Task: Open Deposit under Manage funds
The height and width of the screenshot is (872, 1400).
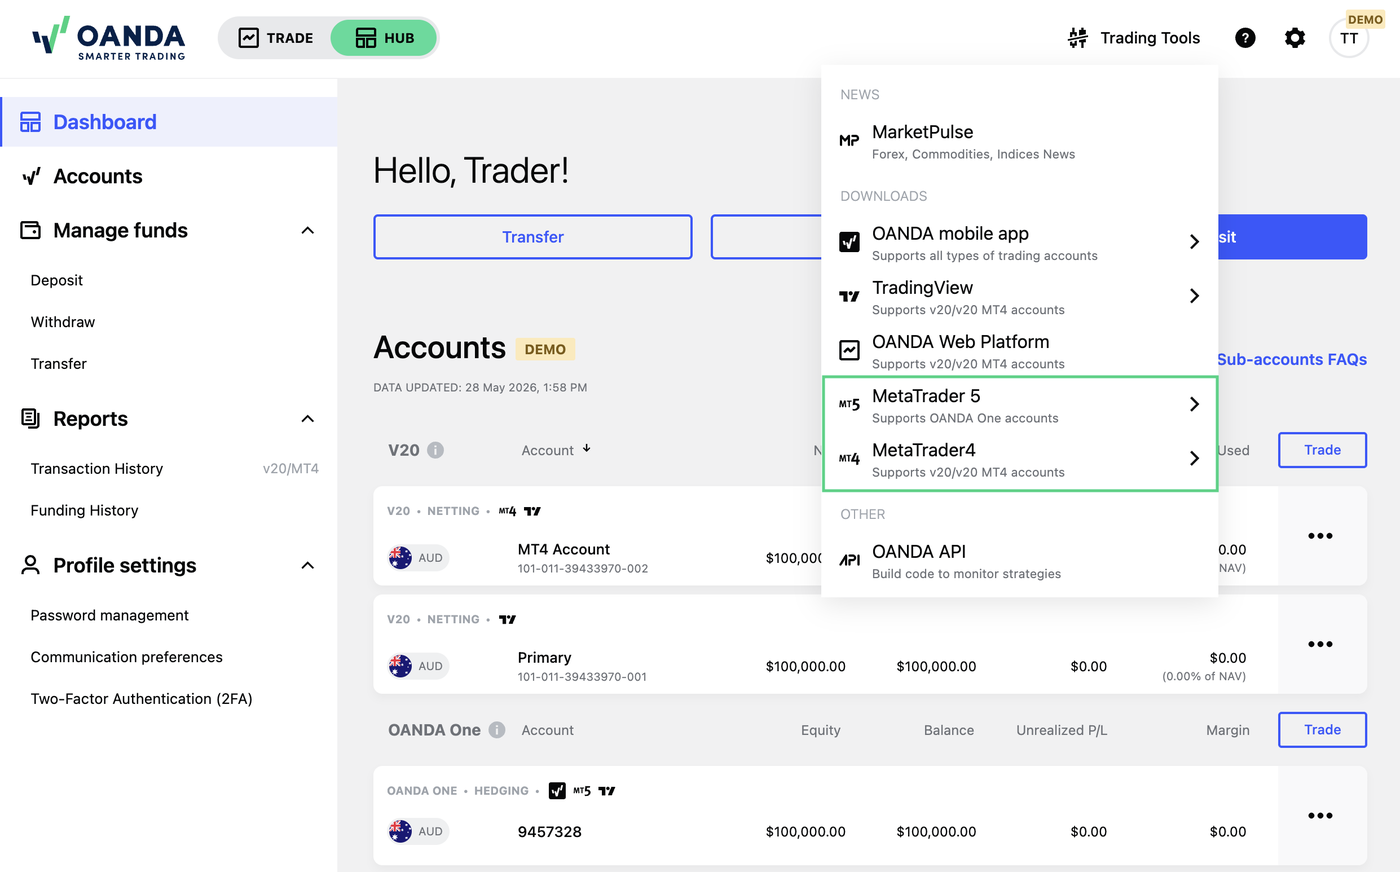Action: click(x=57, y=280)
